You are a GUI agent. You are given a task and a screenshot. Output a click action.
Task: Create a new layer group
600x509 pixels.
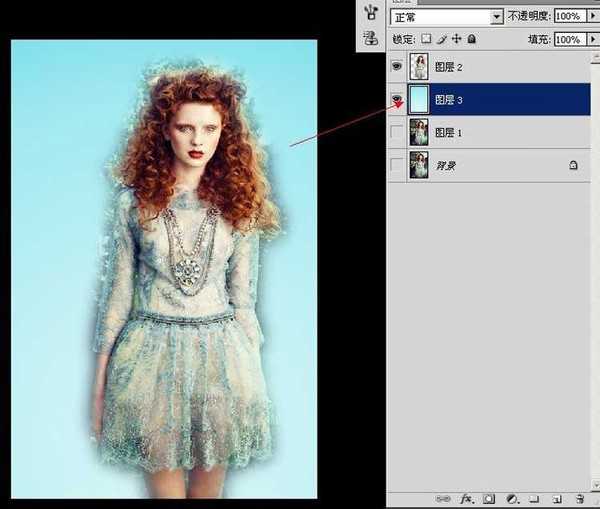(533, 497)
